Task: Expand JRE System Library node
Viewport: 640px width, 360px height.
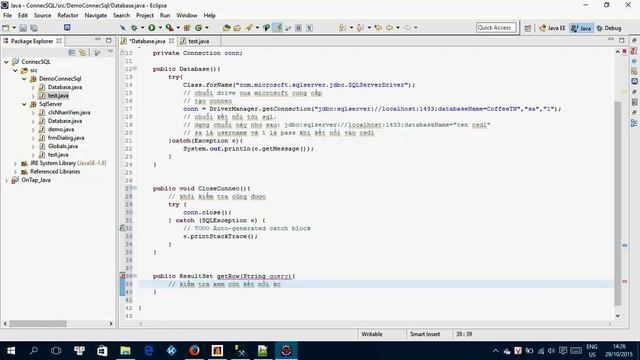Action: 15,163
